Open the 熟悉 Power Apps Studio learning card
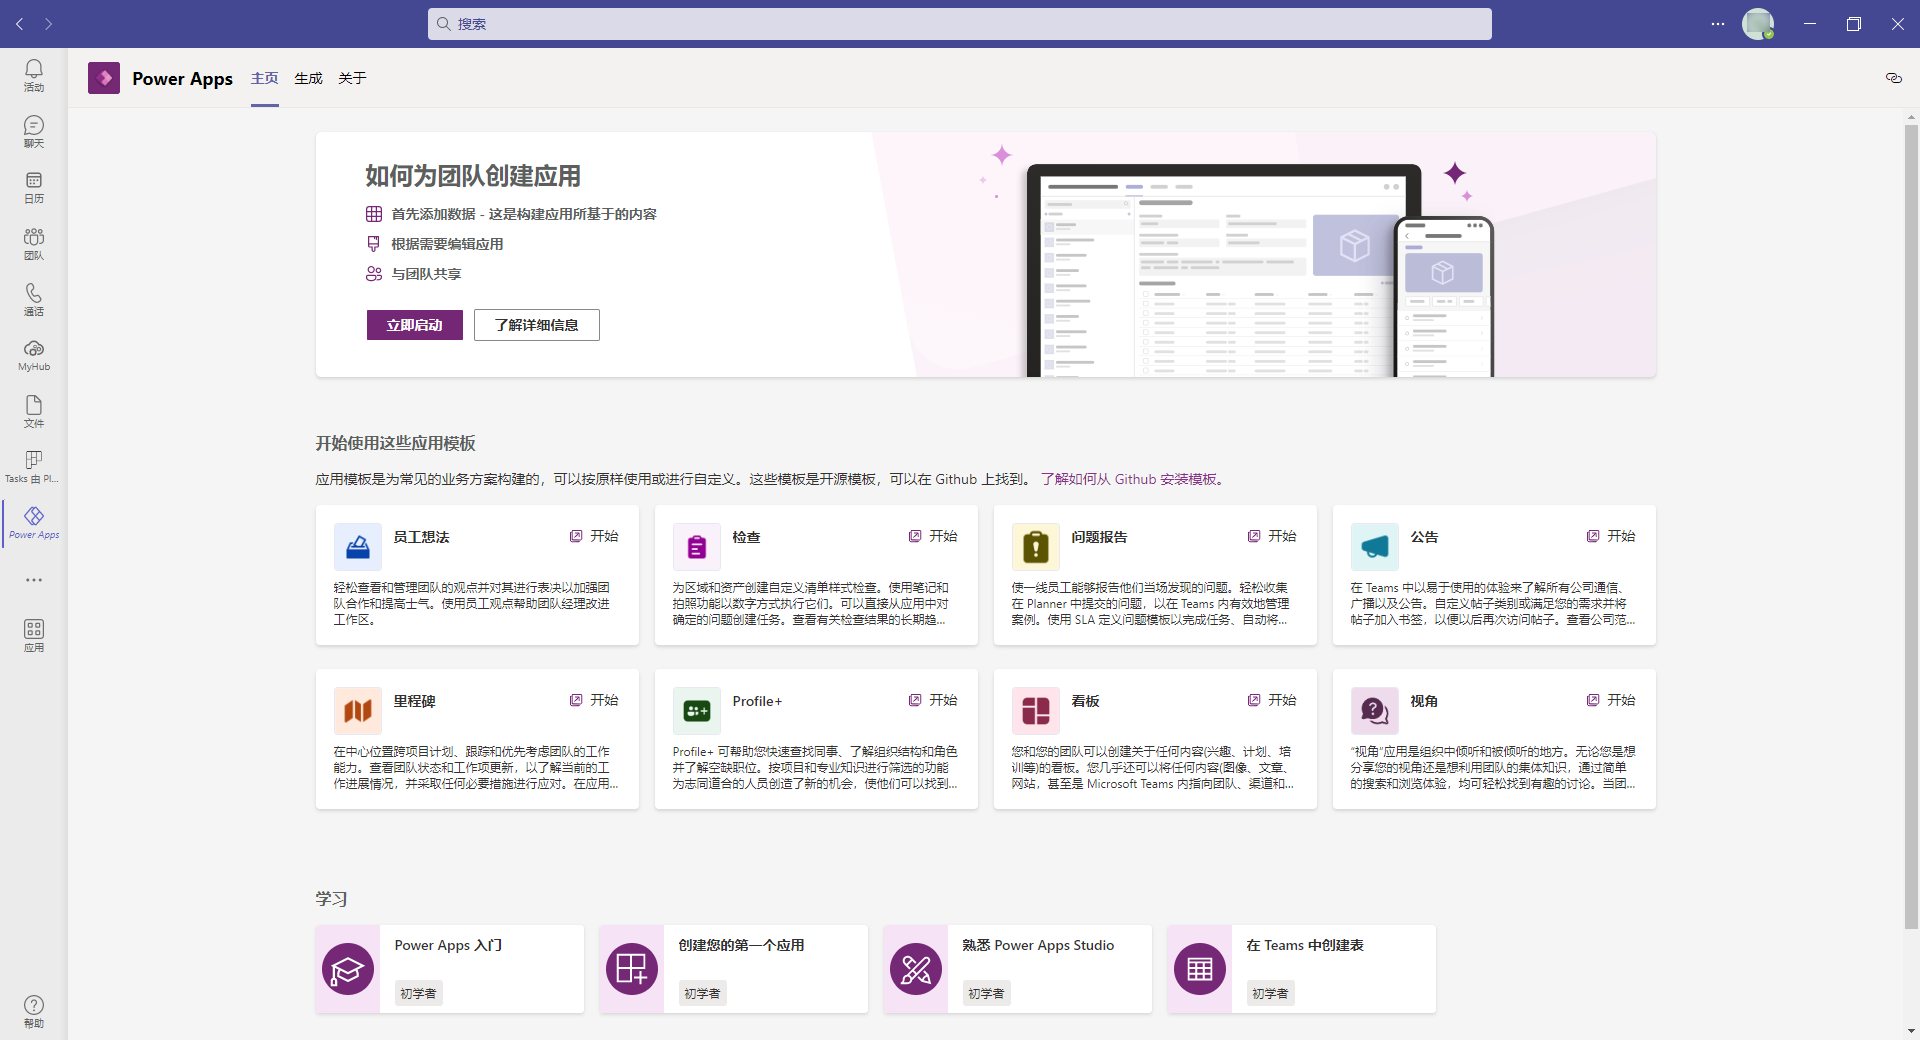 point(1018,969)
